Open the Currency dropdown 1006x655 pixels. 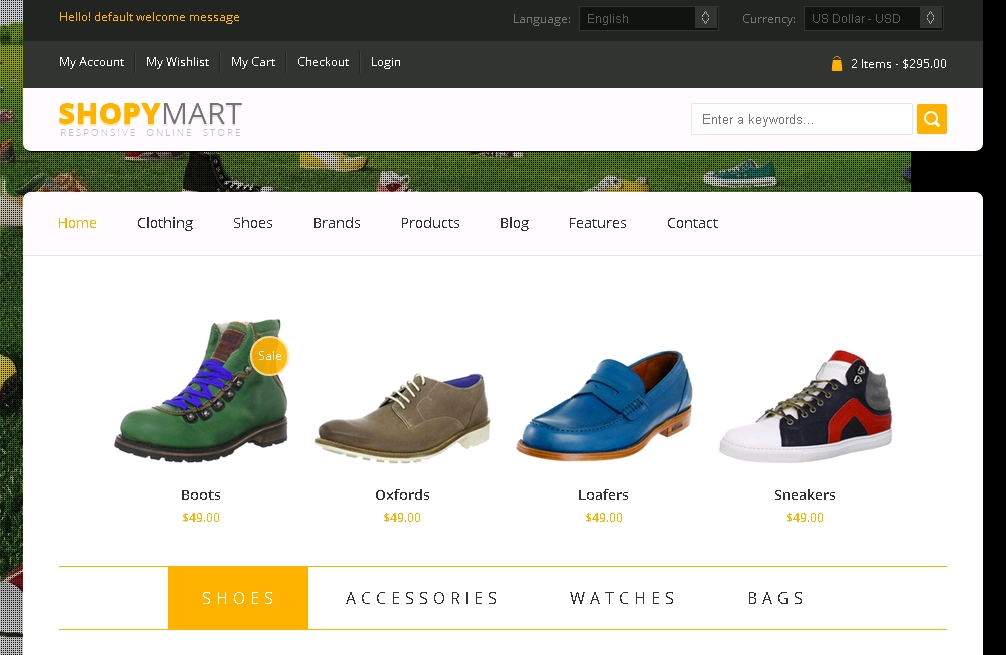click(x=873, y=18)
